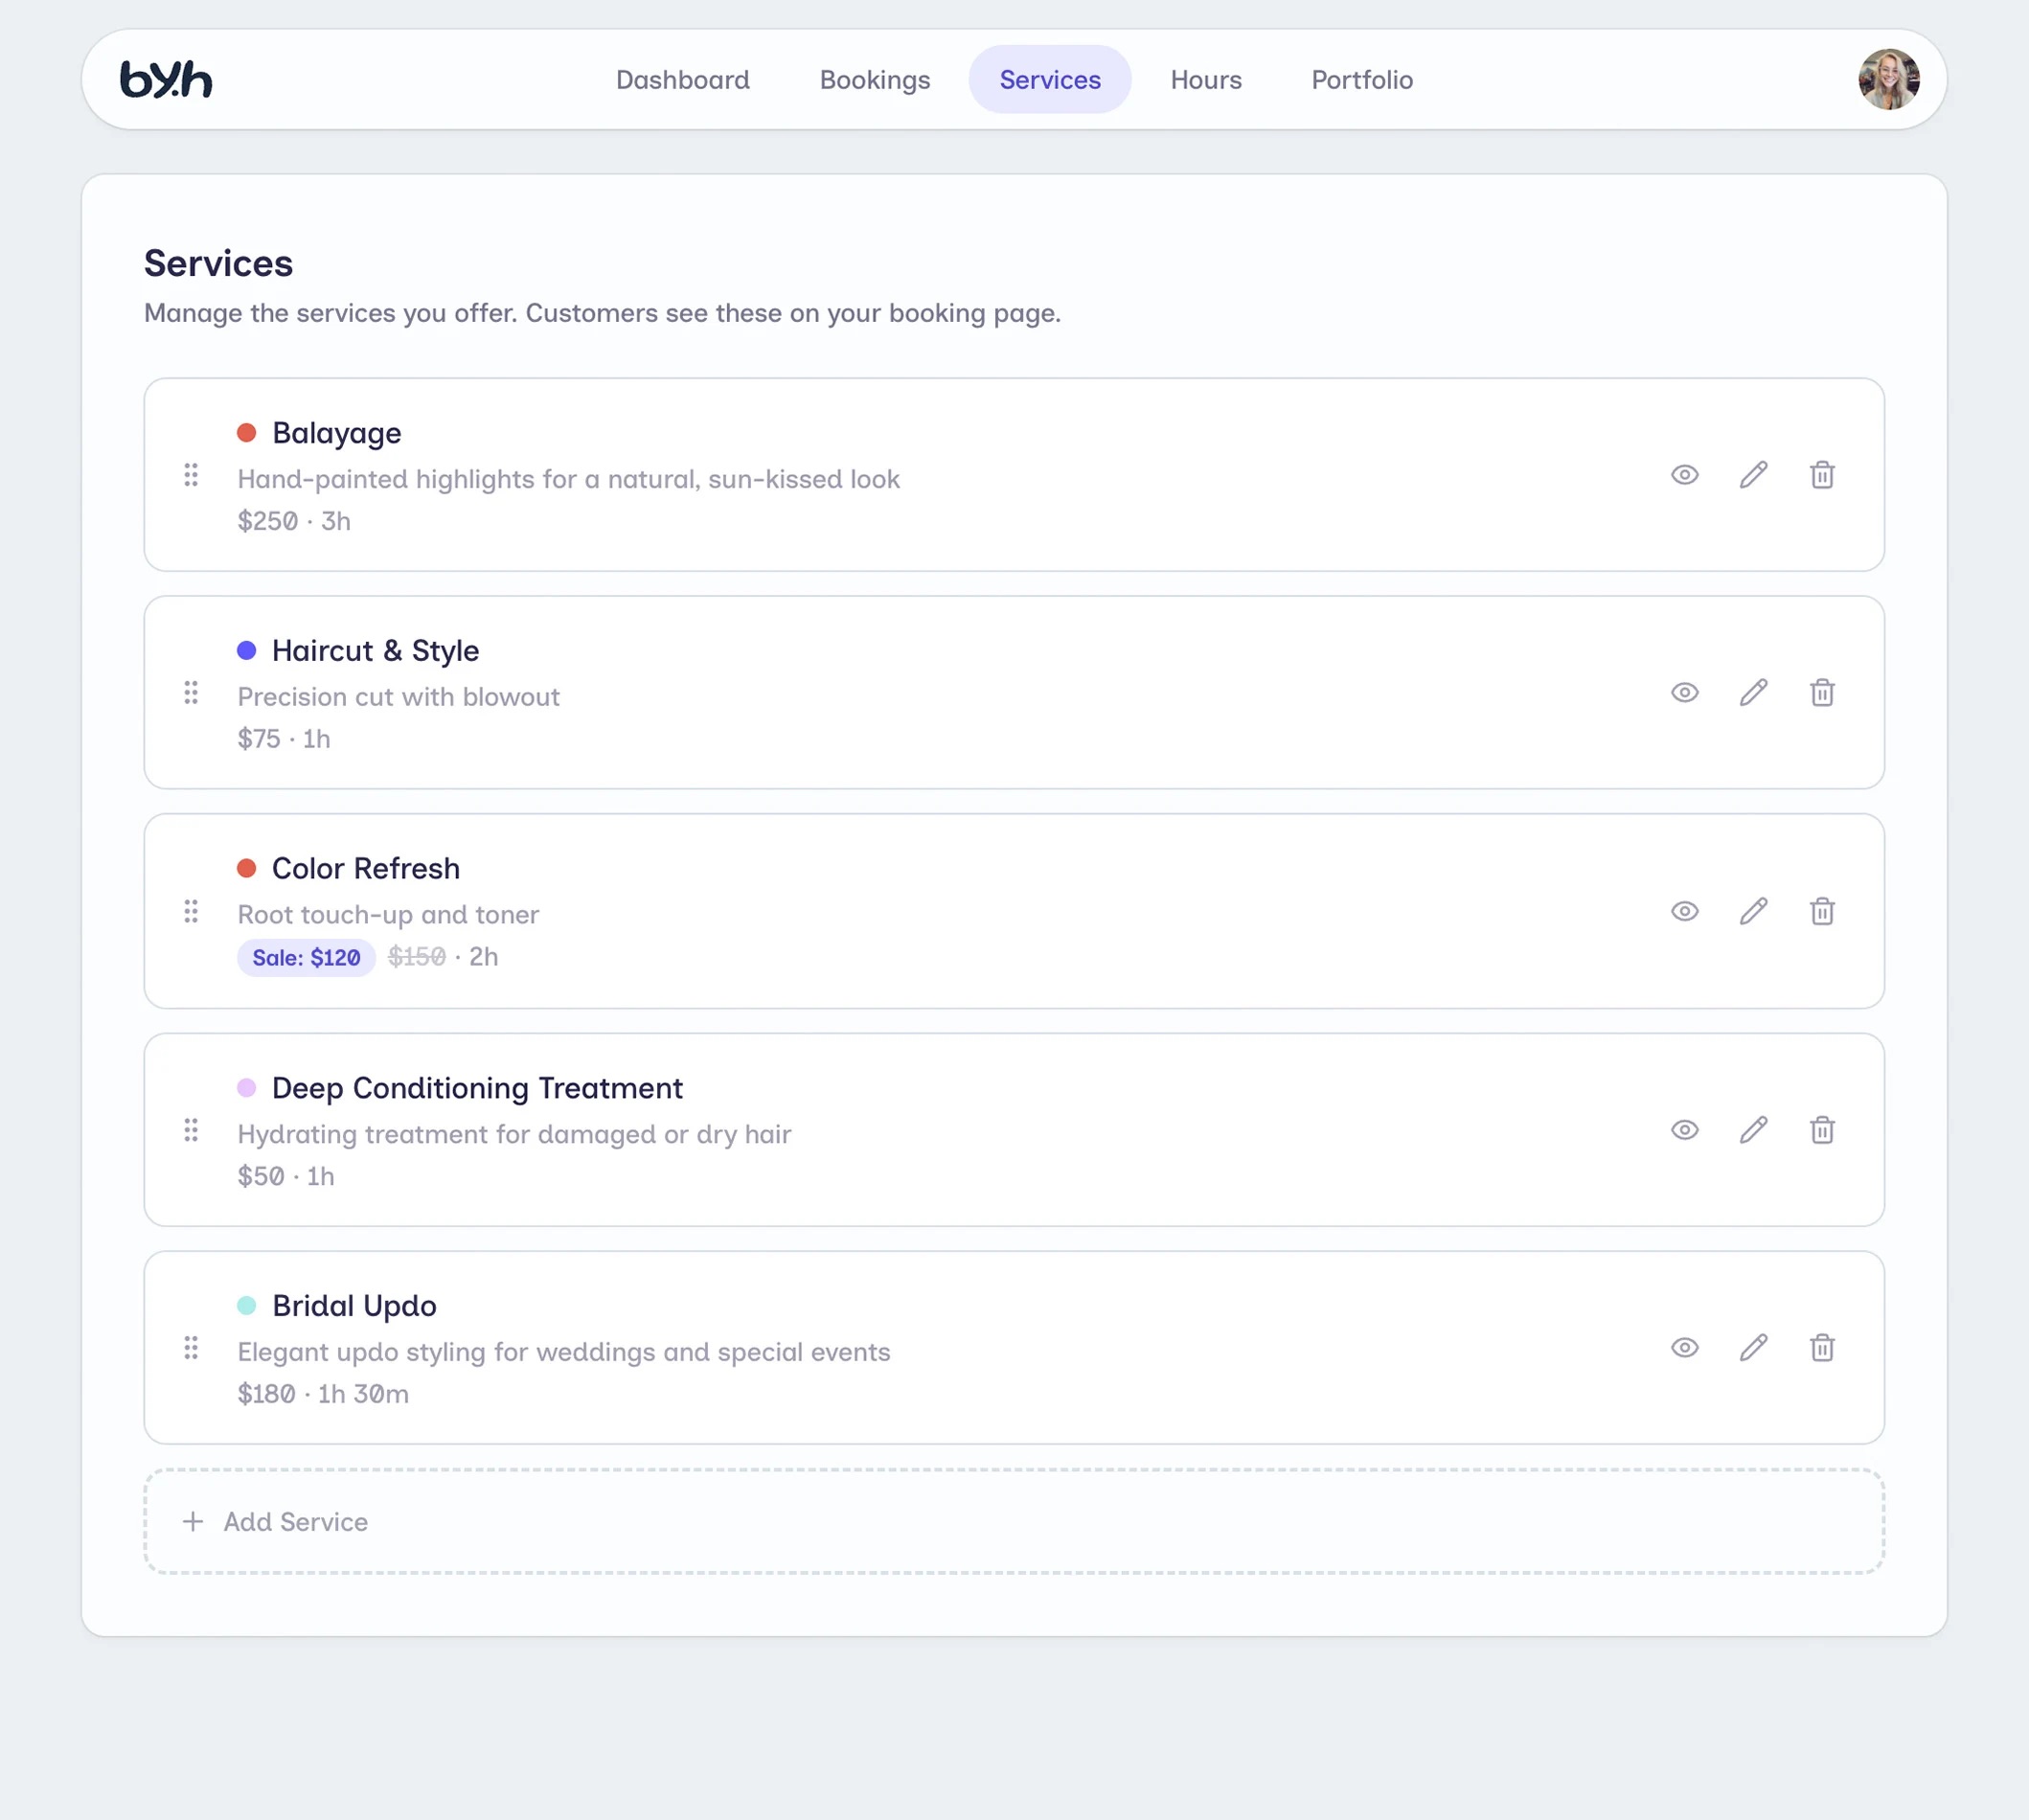Edit the Haircut & Style service

coord(1753,693)
